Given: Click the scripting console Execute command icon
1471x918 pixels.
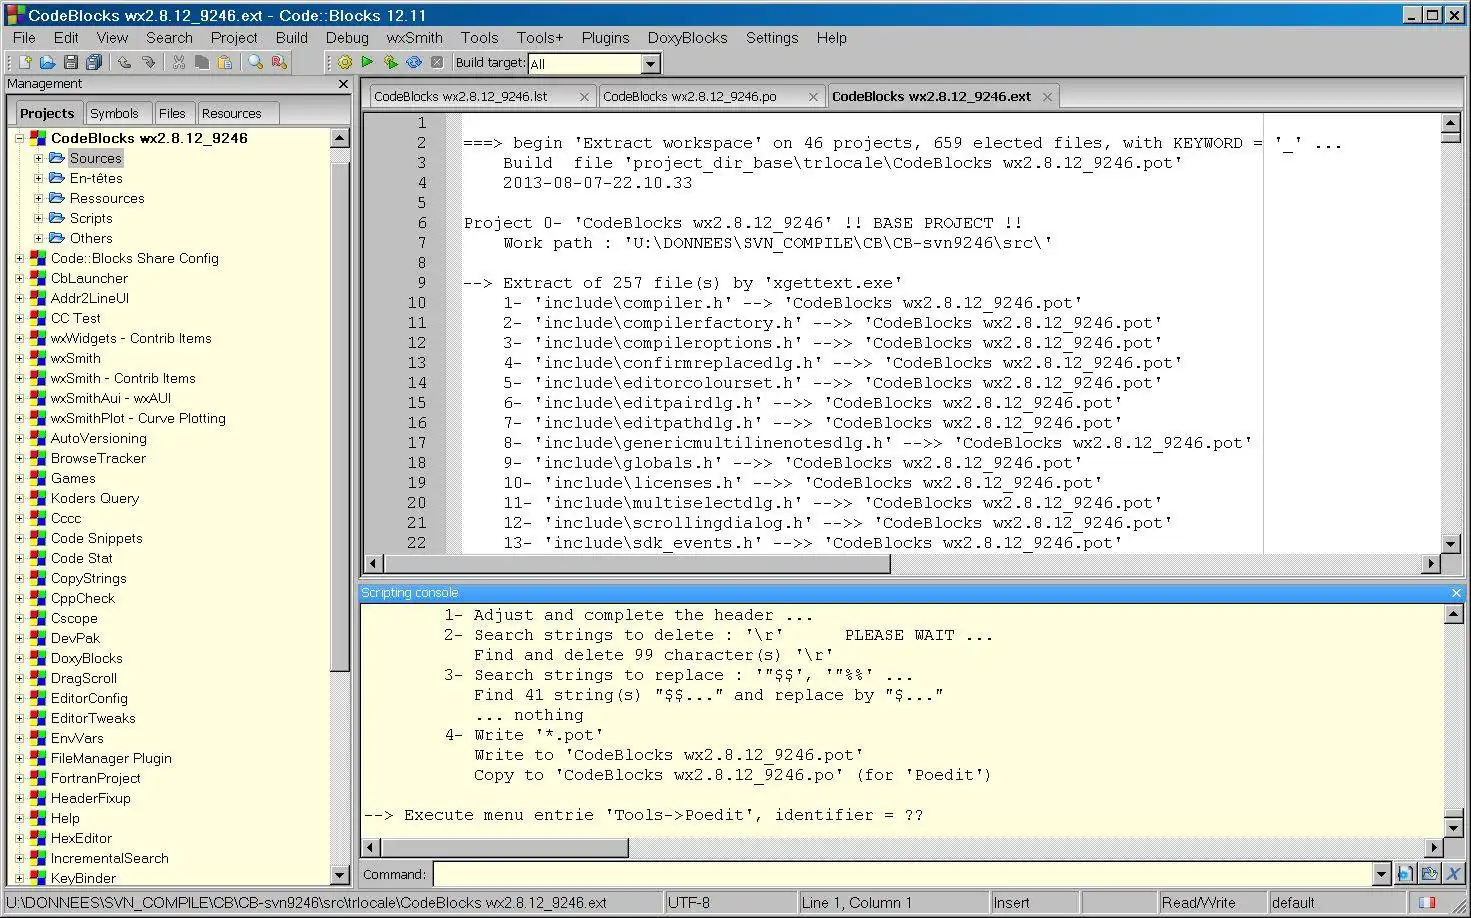Looking at the screenshot, I should coord(1405,874).
